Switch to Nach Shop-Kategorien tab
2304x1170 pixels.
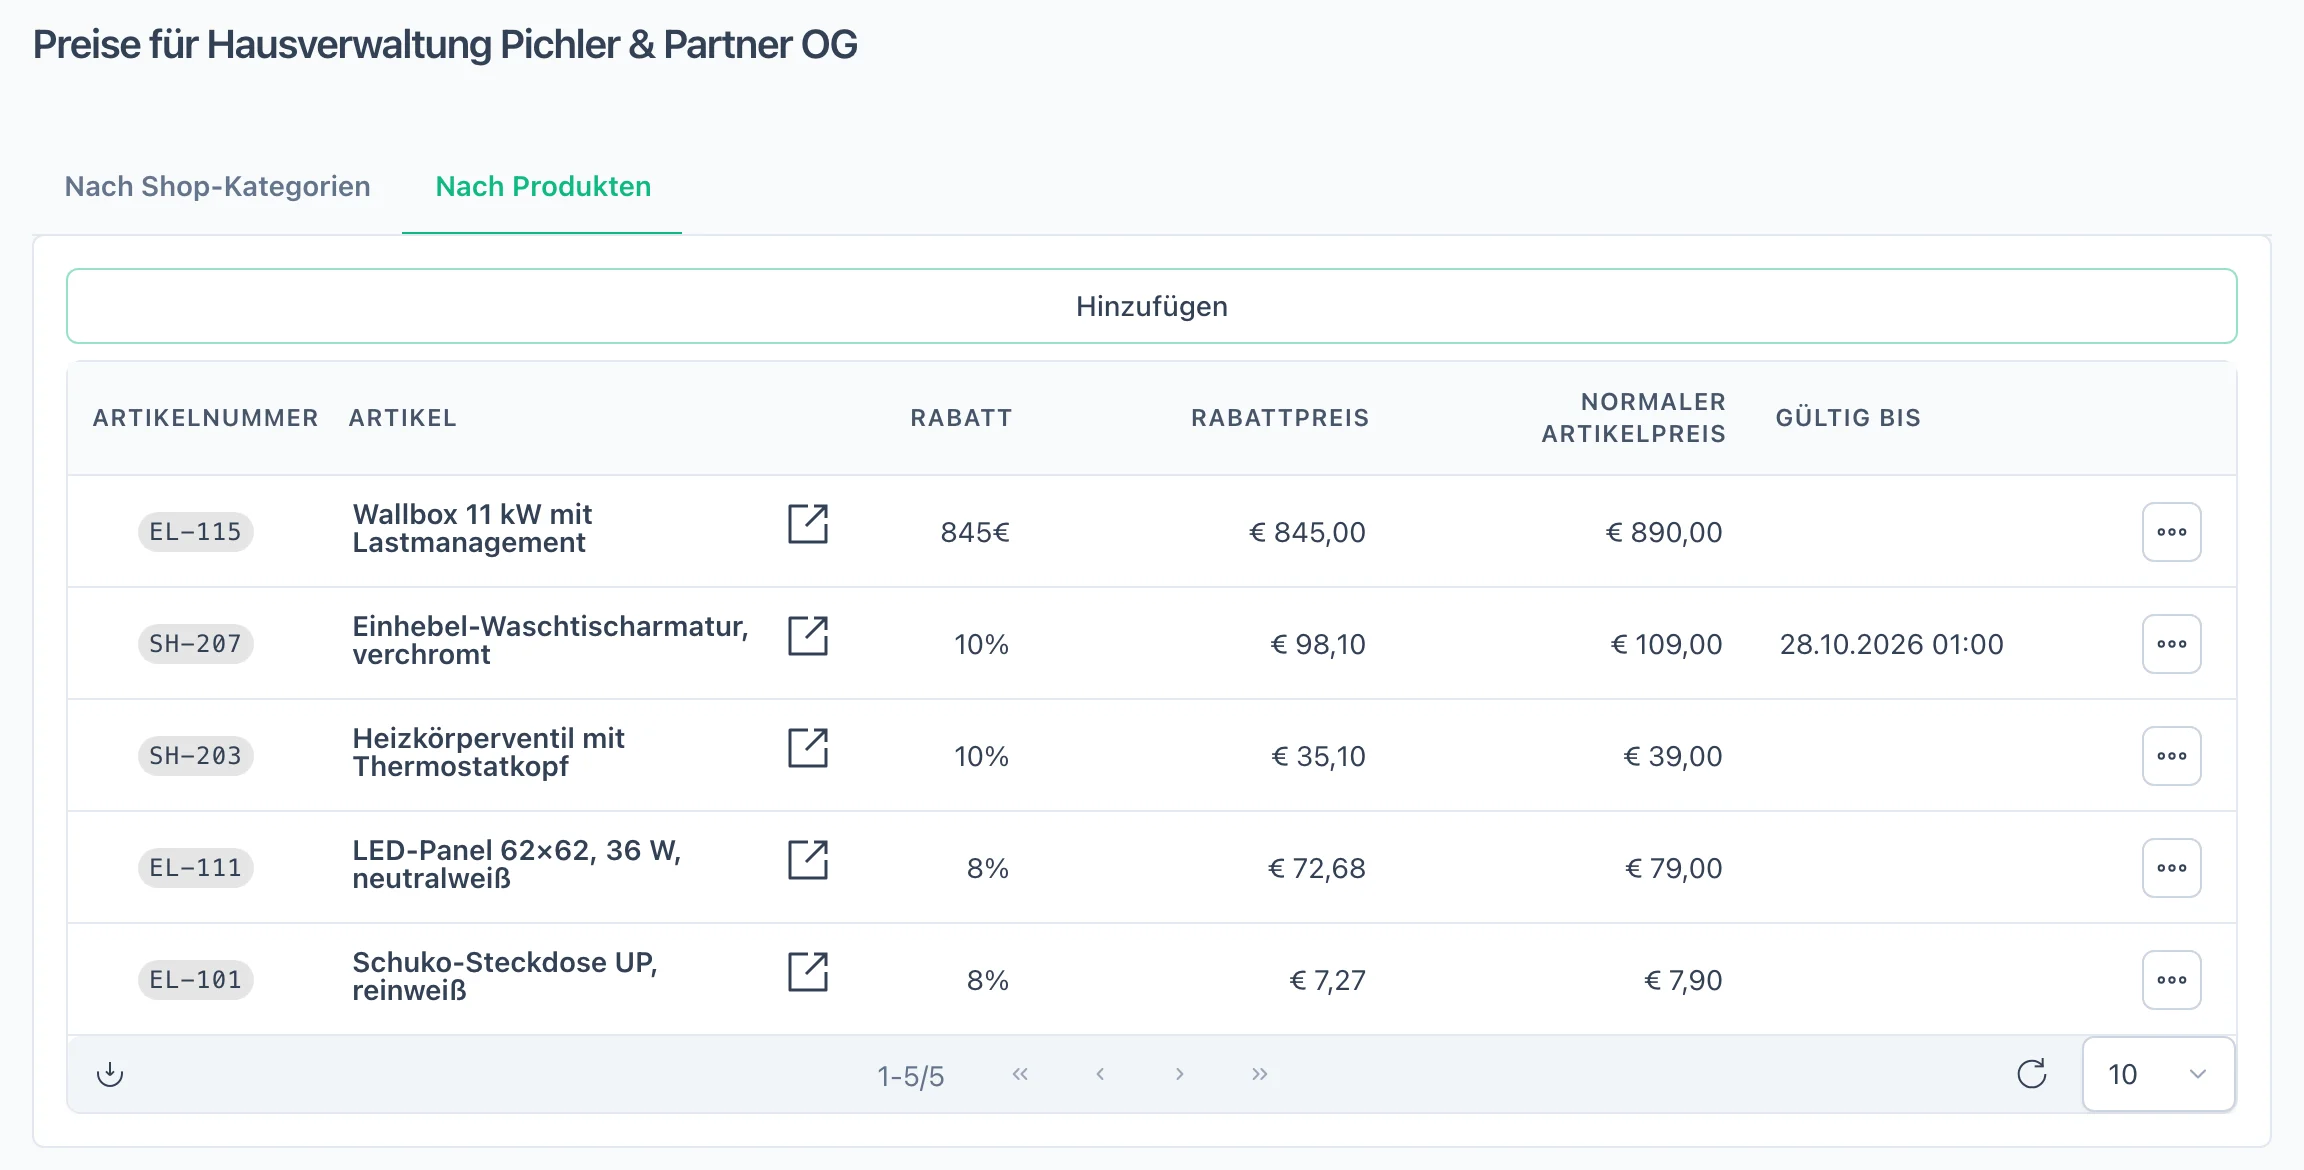[217, 187]
